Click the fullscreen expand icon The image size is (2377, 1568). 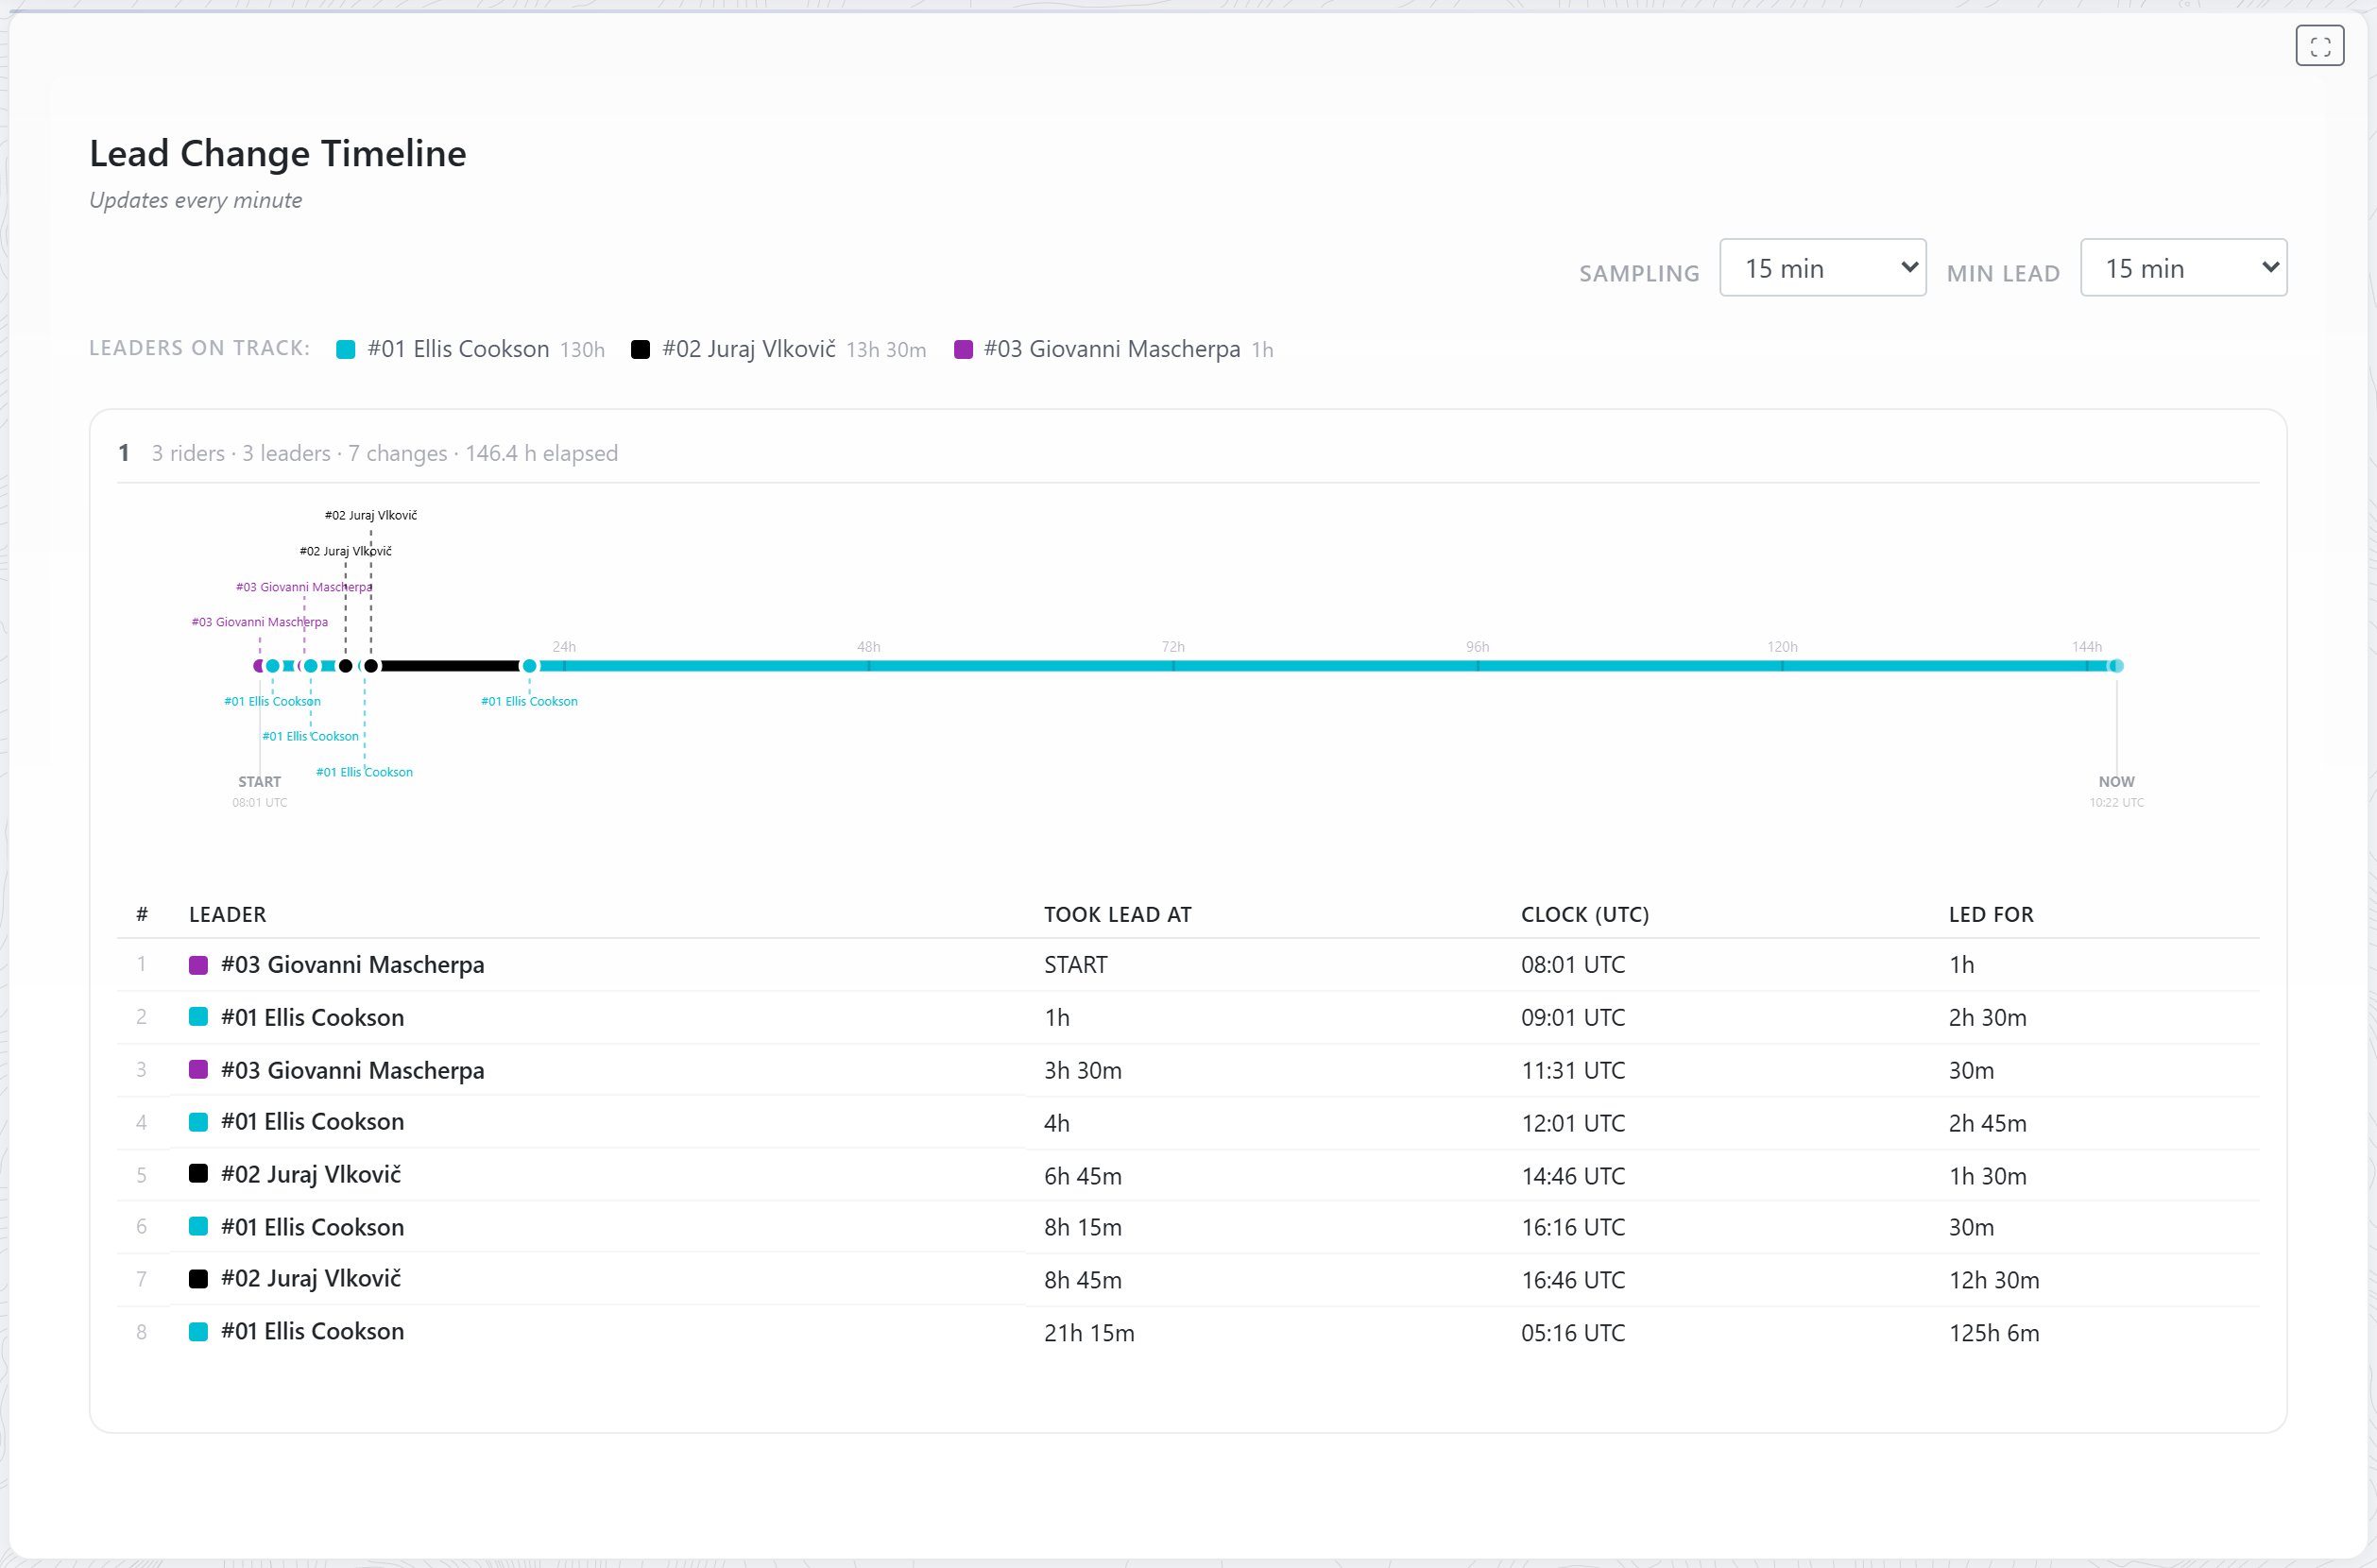pos(2319,46)
